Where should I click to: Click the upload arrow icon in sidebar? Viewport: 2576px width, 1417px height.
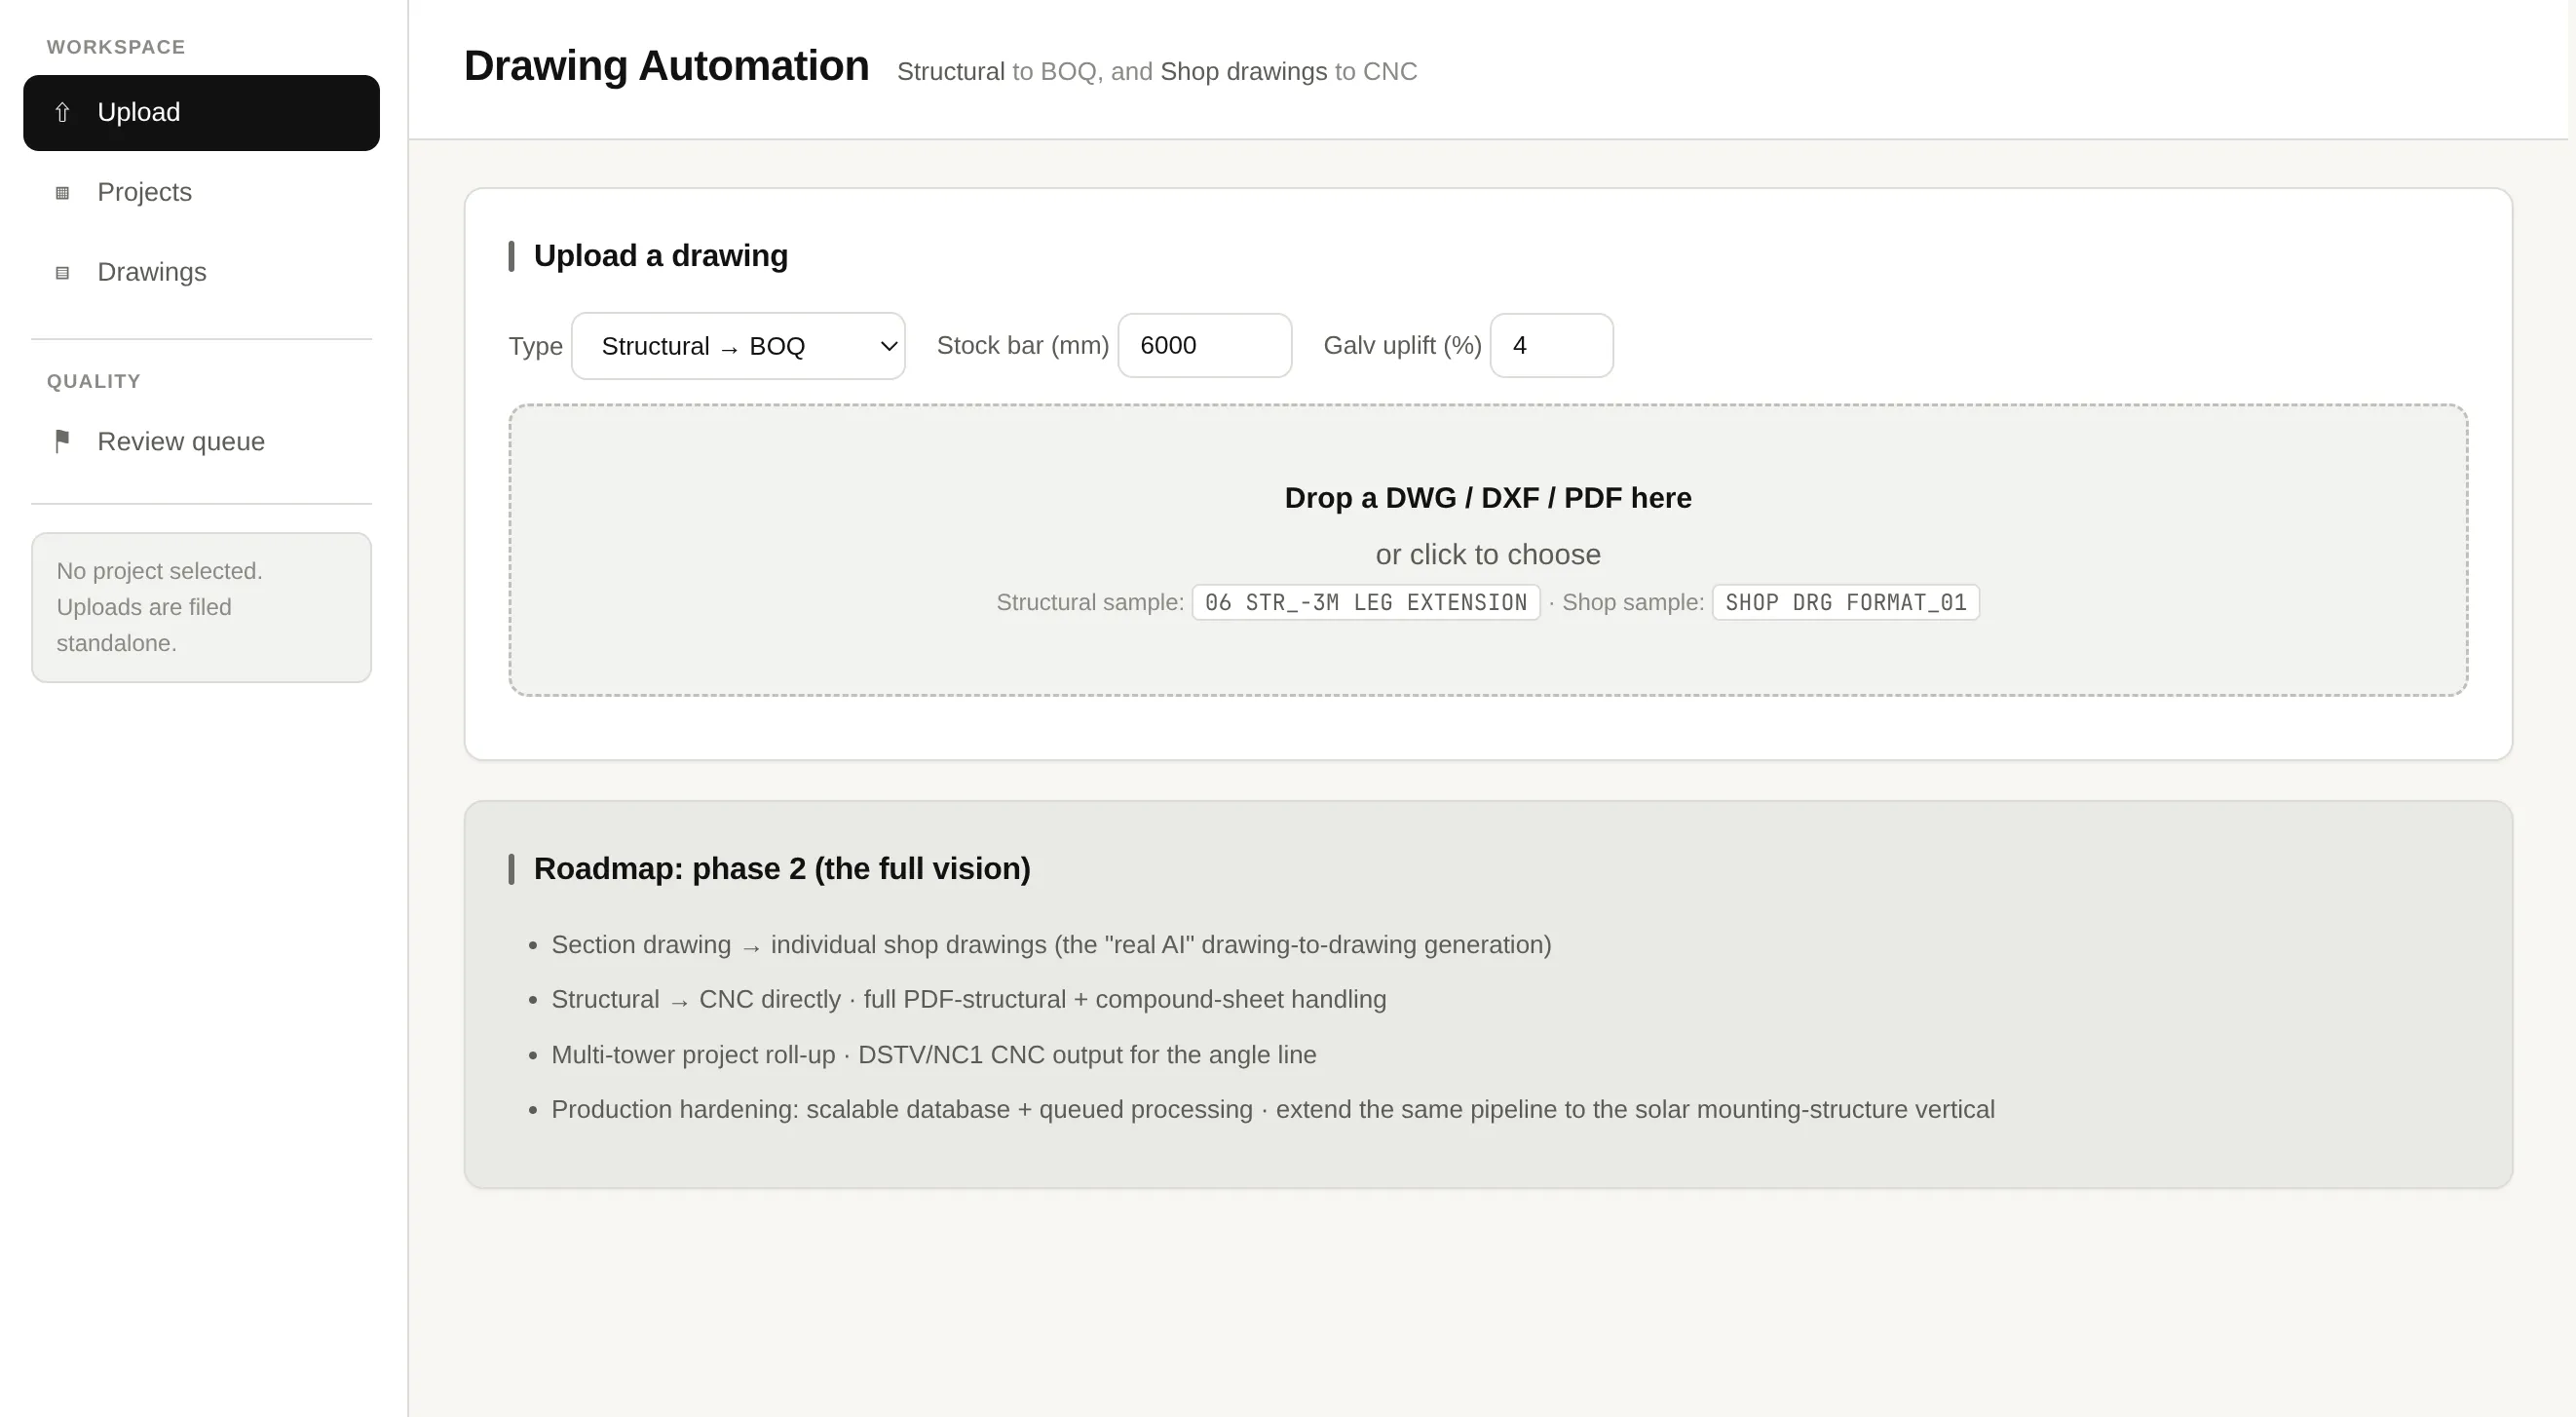[62, 112]
